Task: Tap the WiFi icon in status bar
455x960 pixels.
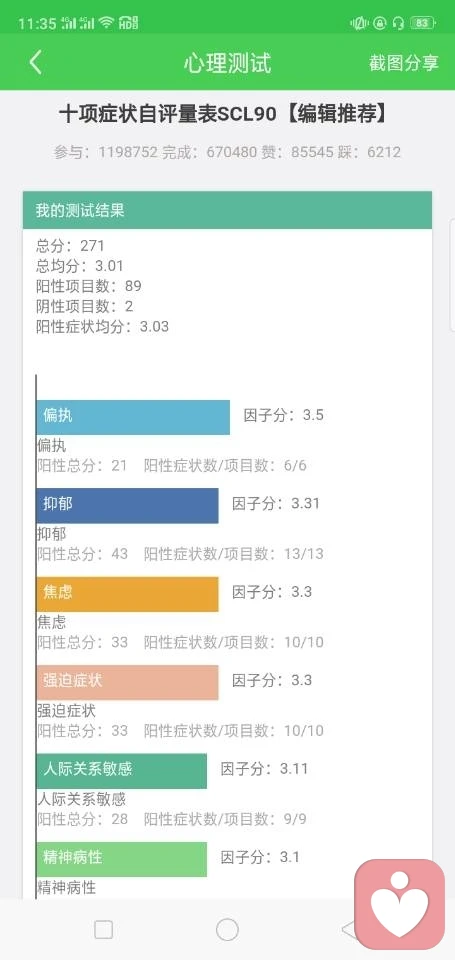Action: click(107, 23)
